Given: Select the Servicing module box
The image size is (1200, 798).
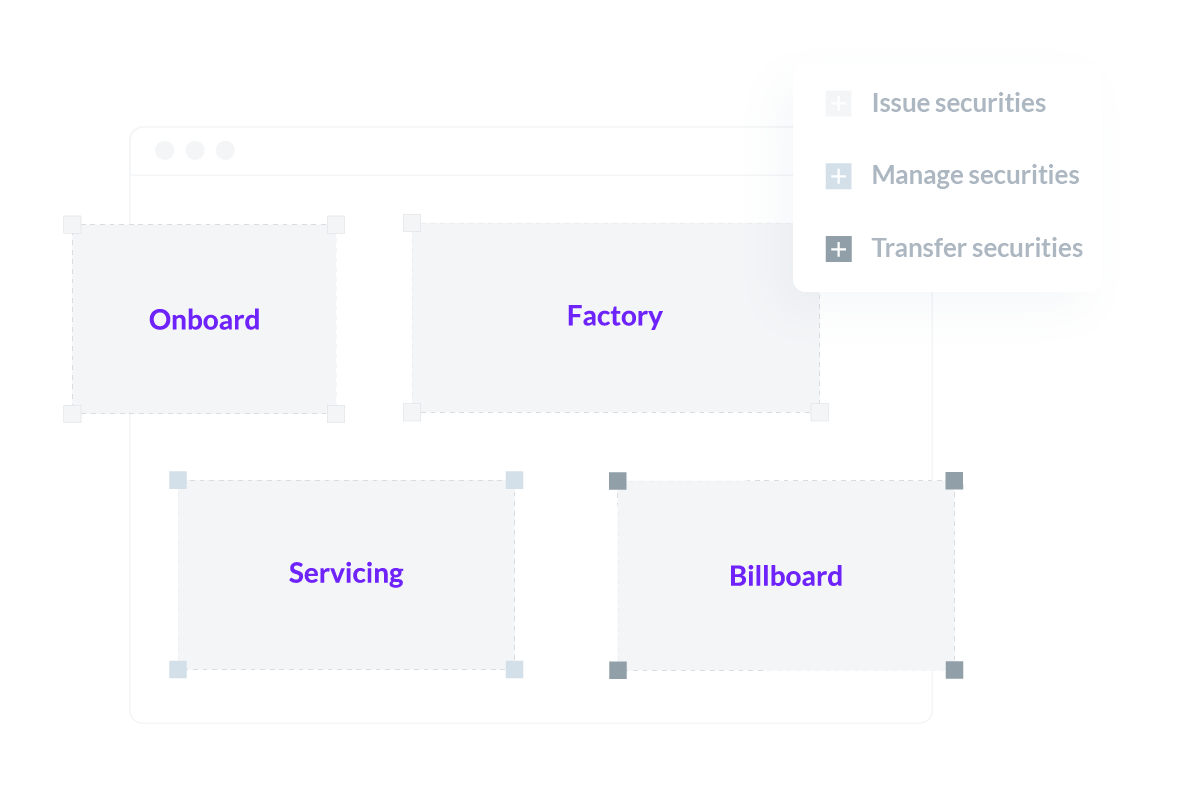Looking at the screenshot, I should pos(346,574).
